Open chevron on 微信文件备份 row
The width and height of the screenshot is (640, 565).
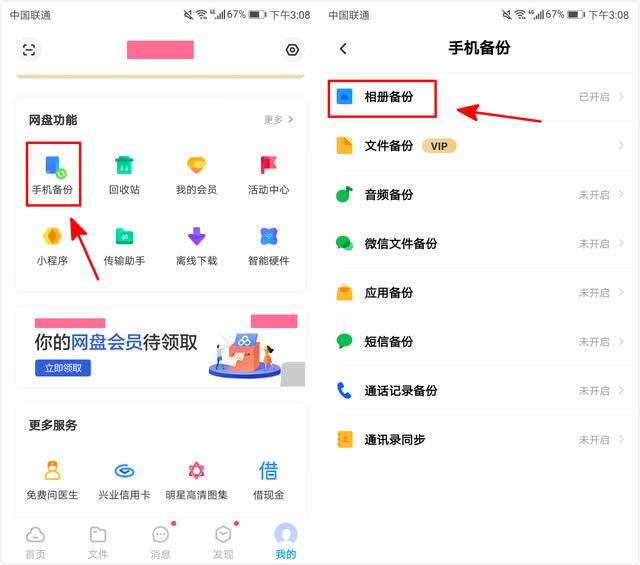tap(621, 243)
